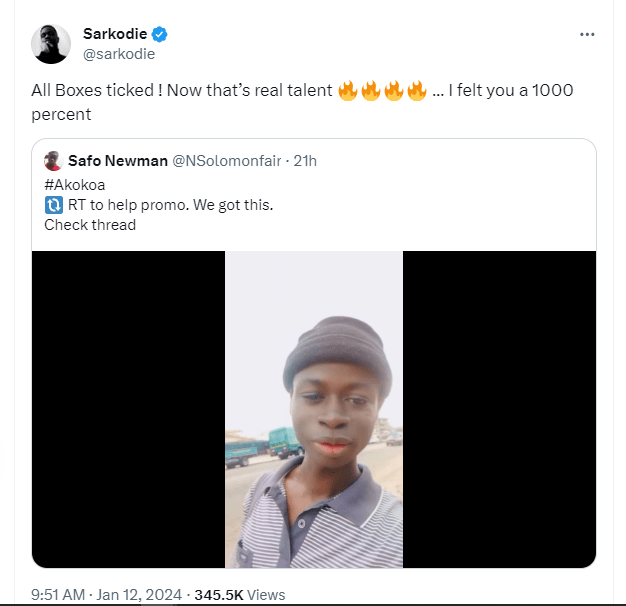Click the blue verified badge
Viewport: 626px width, 606px height.
[x=159, y=34]
